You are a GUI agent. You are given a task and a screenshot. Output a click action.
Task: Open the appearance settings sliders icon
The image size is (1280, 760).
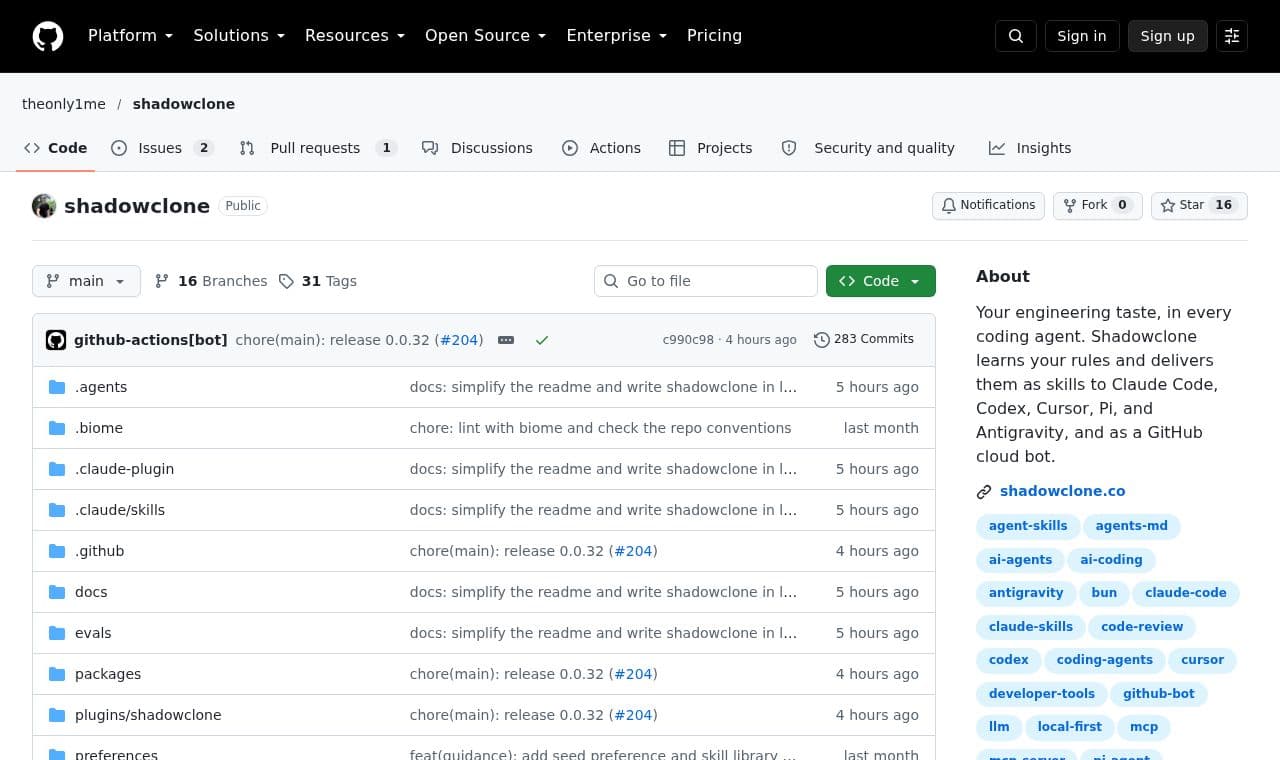1232,36
